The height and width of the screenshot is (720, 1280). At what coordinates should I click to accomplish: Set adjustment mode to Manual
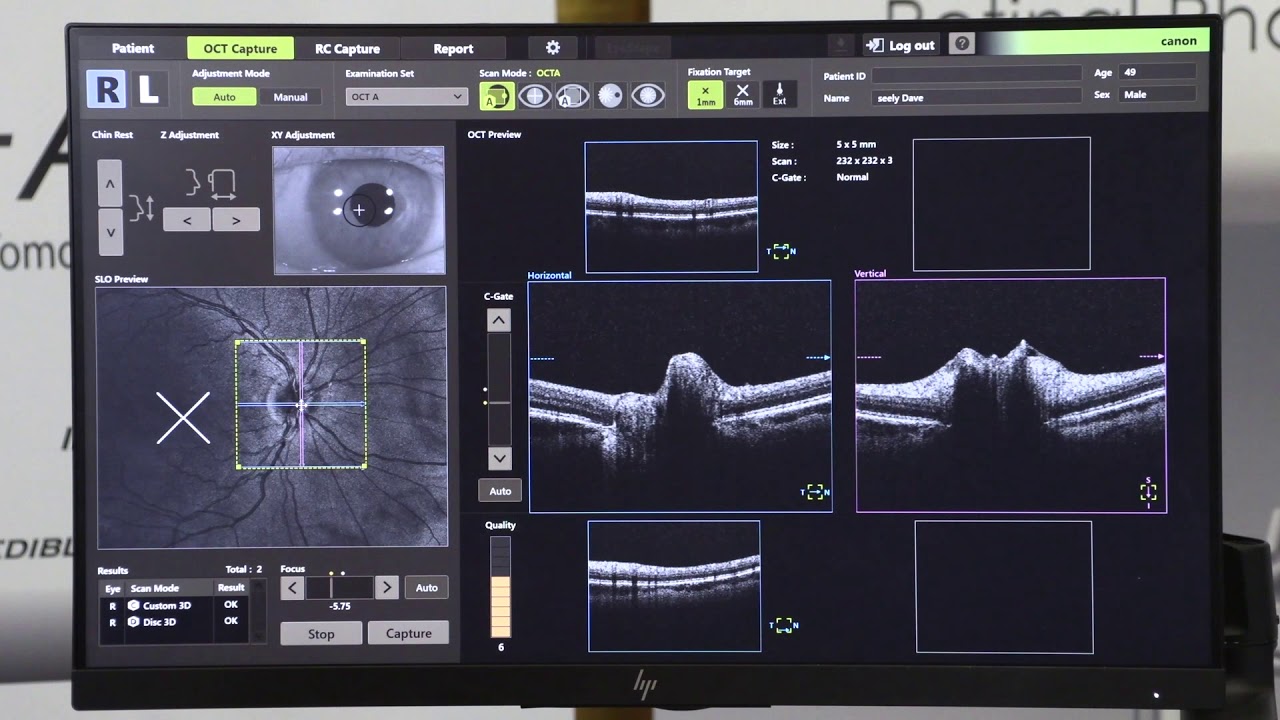[290, 97]
